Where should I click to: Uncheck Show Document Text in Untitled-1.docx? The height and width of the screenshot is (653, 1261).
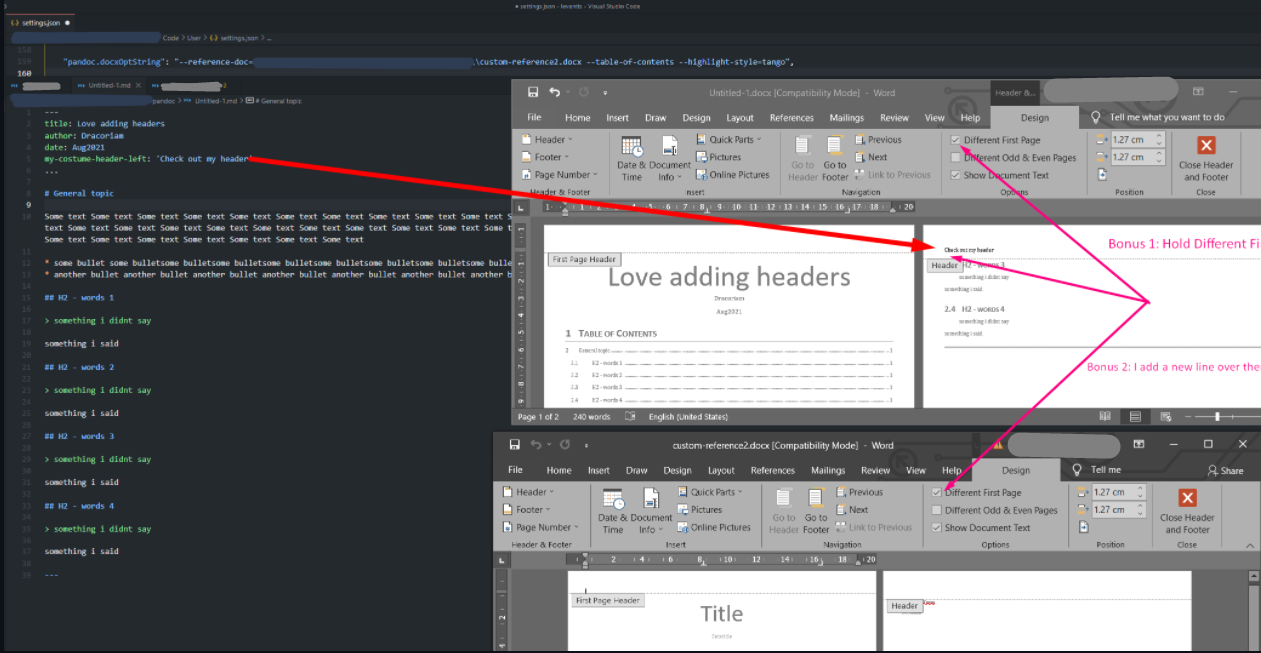click(x=956, y=175)
